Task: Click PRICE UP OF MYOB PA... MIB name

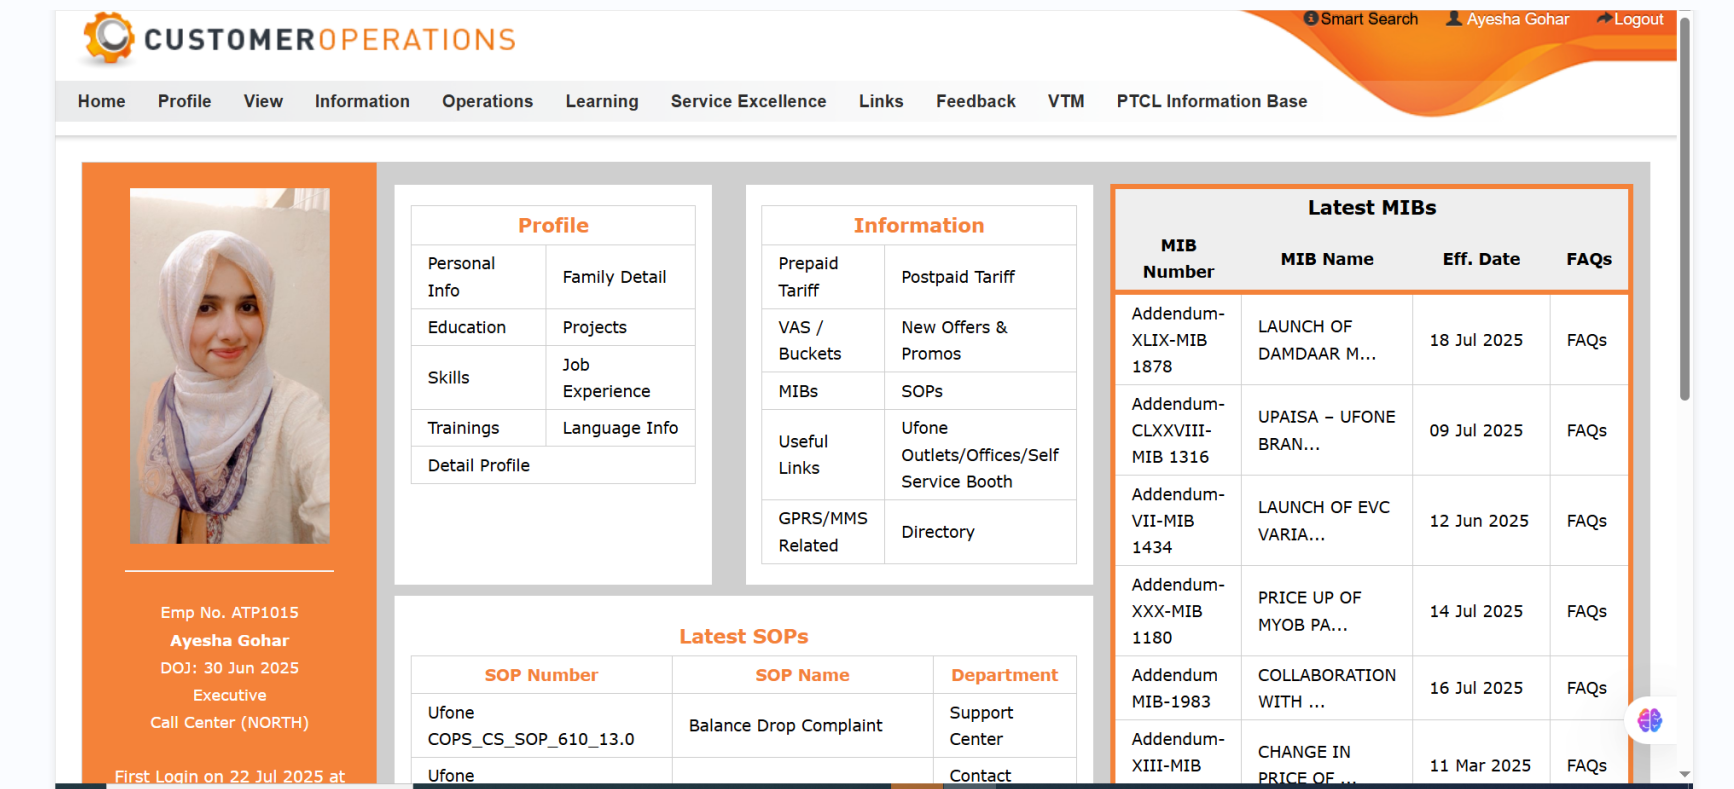Action: point(1310,611)
